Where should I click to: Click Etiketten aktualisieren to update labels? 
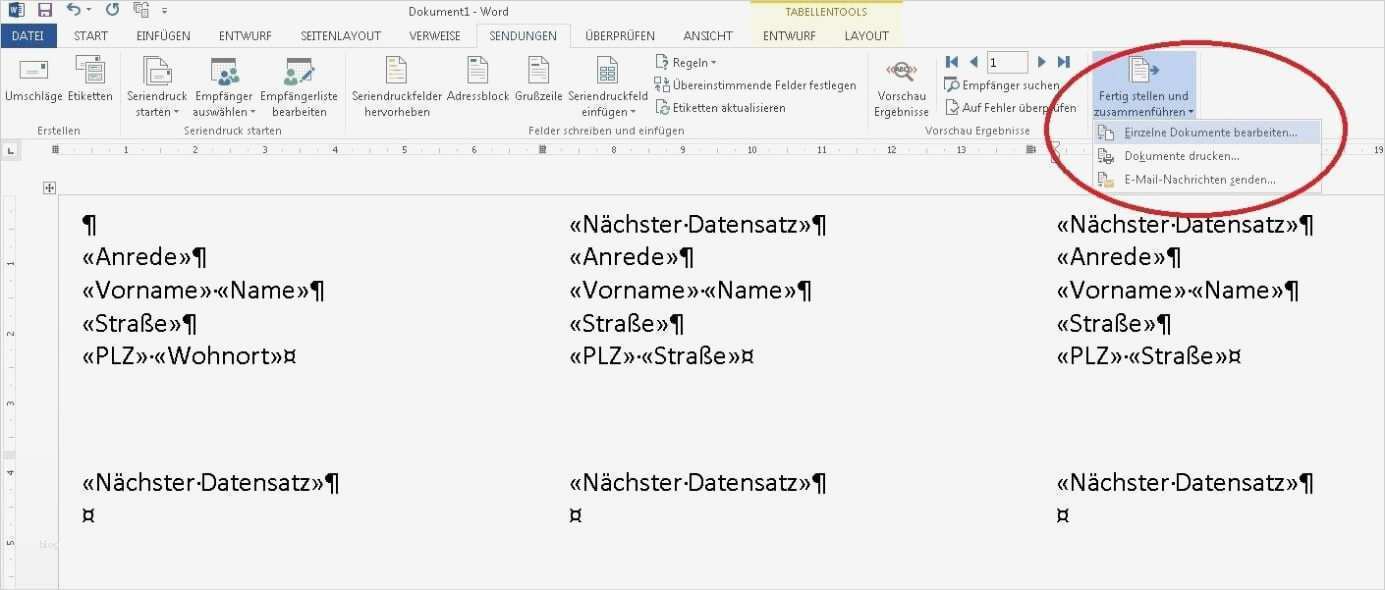coord(720,107)
